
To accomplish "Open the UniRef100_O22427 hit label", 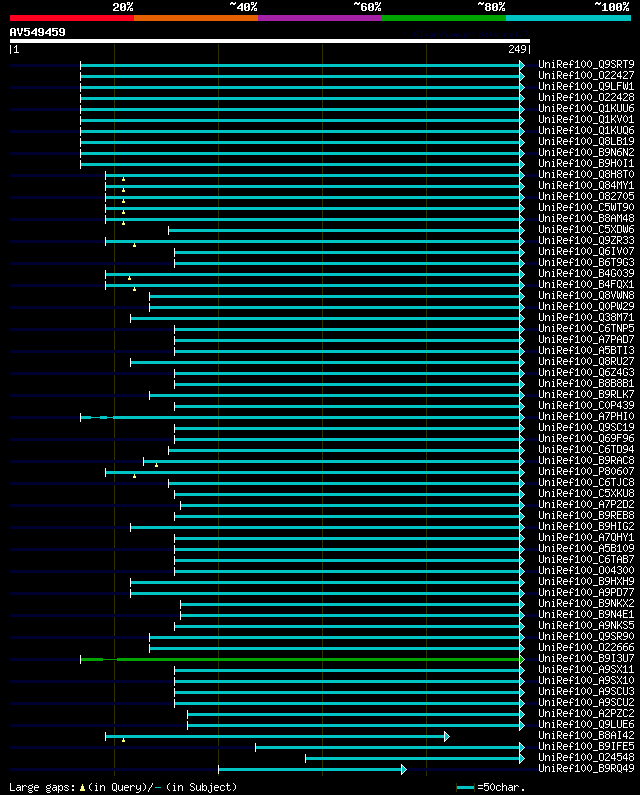I will point(586,76).
